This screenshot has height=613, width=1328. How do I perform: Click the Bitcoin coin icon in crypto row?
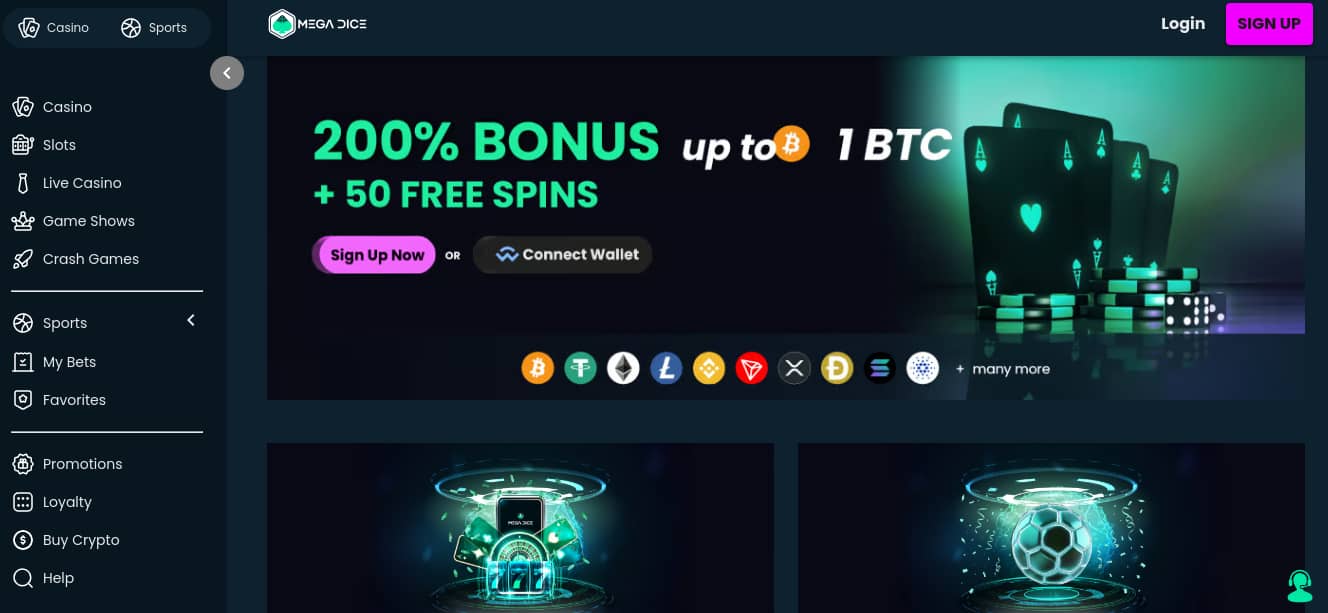(538, 368)
